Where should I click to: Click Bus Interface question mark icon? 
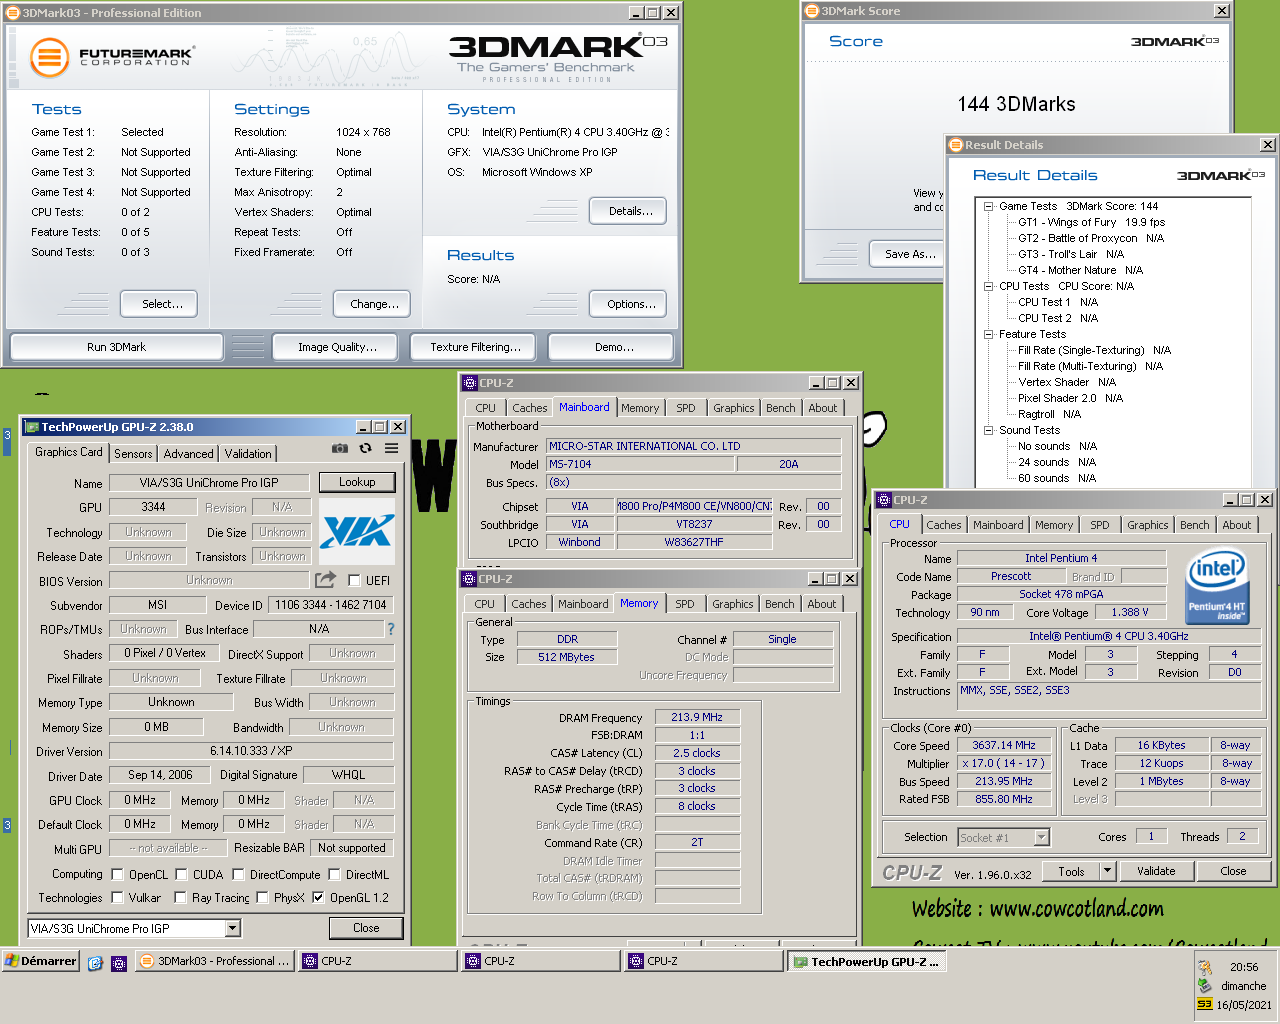point(391,629)
